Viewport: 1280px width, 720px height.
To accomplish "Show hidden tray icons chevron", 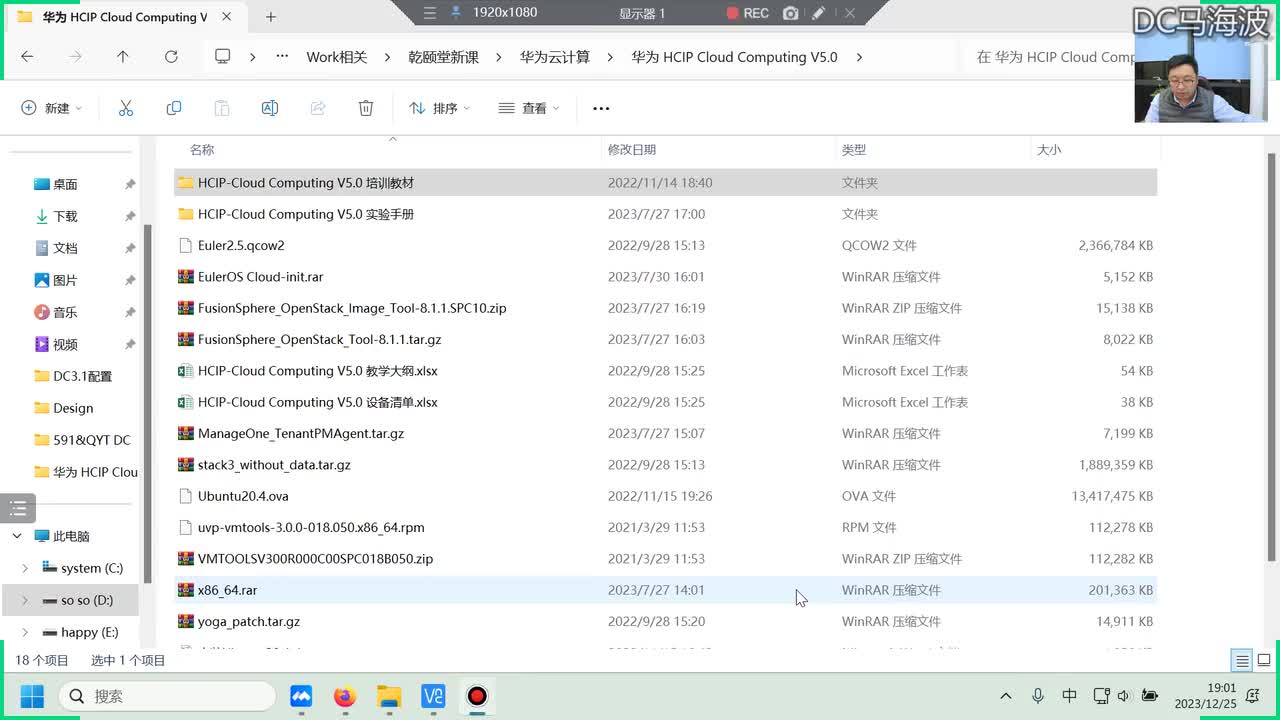I will coord(1006,696).
